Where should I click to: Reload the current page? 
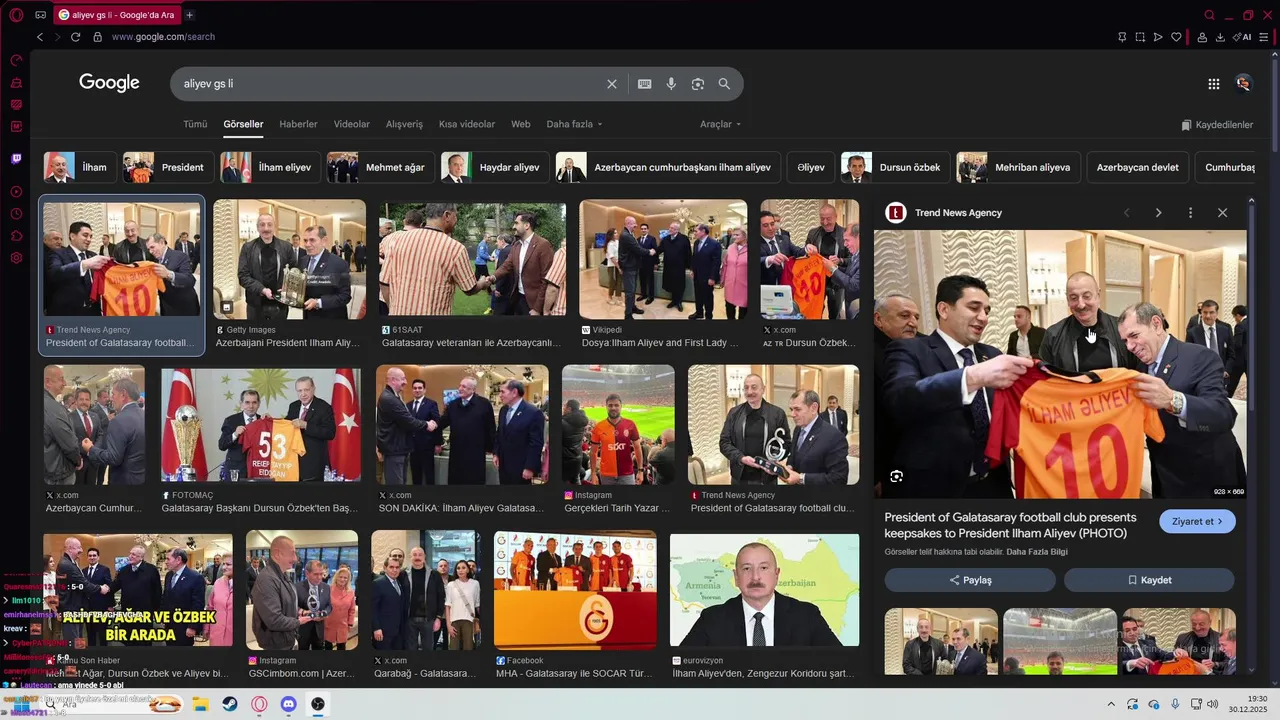[75, 37]
